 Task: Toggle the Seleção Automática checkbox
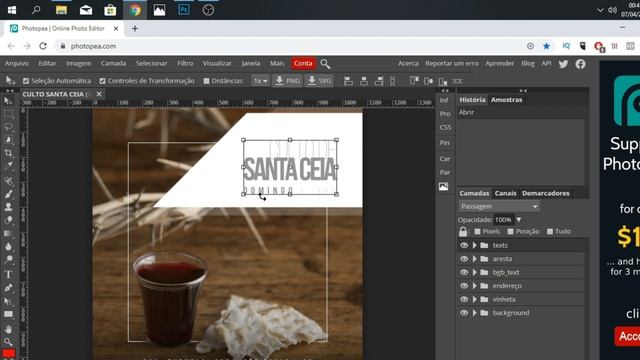[x=26, y=81]
